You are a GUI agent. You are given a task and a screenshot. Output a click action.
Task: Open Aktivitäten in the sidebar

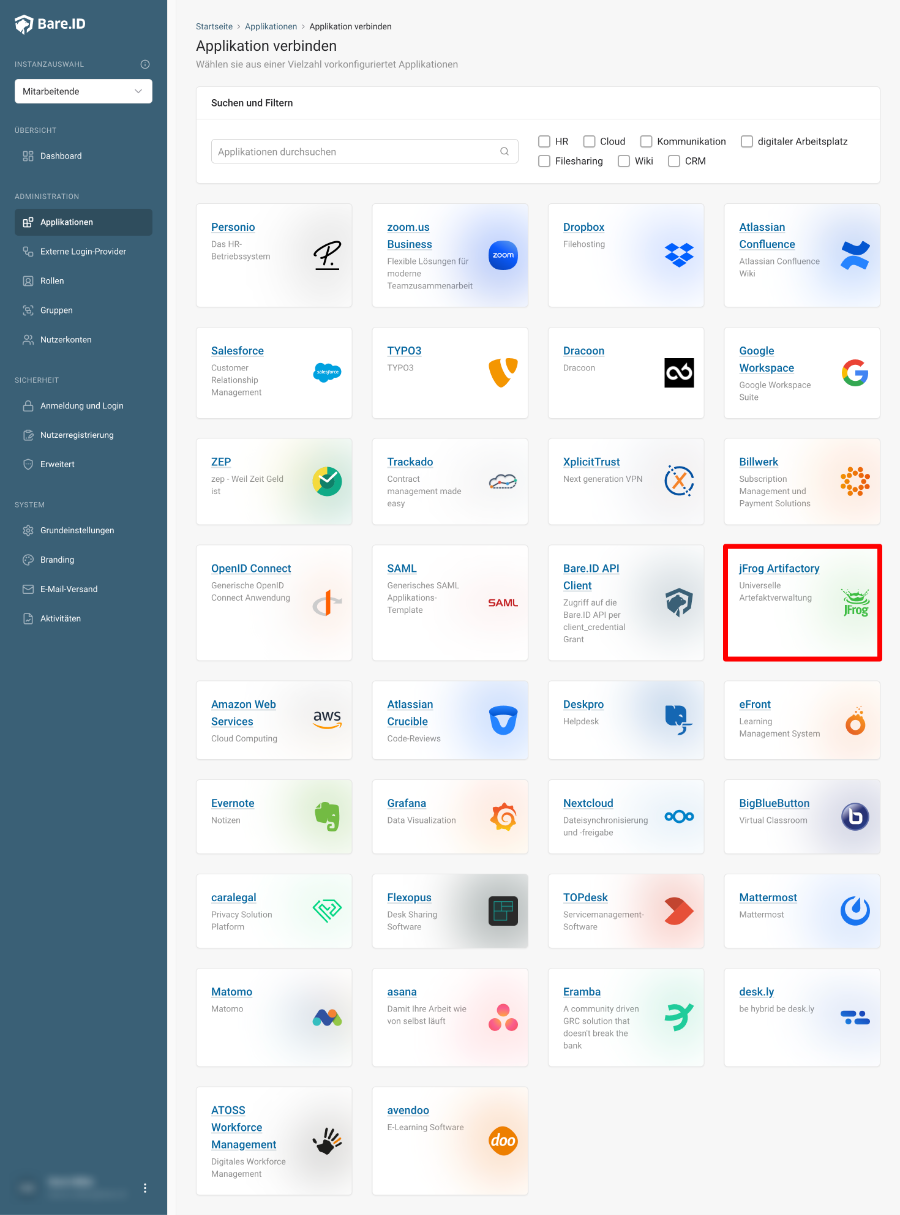point(83,618)
